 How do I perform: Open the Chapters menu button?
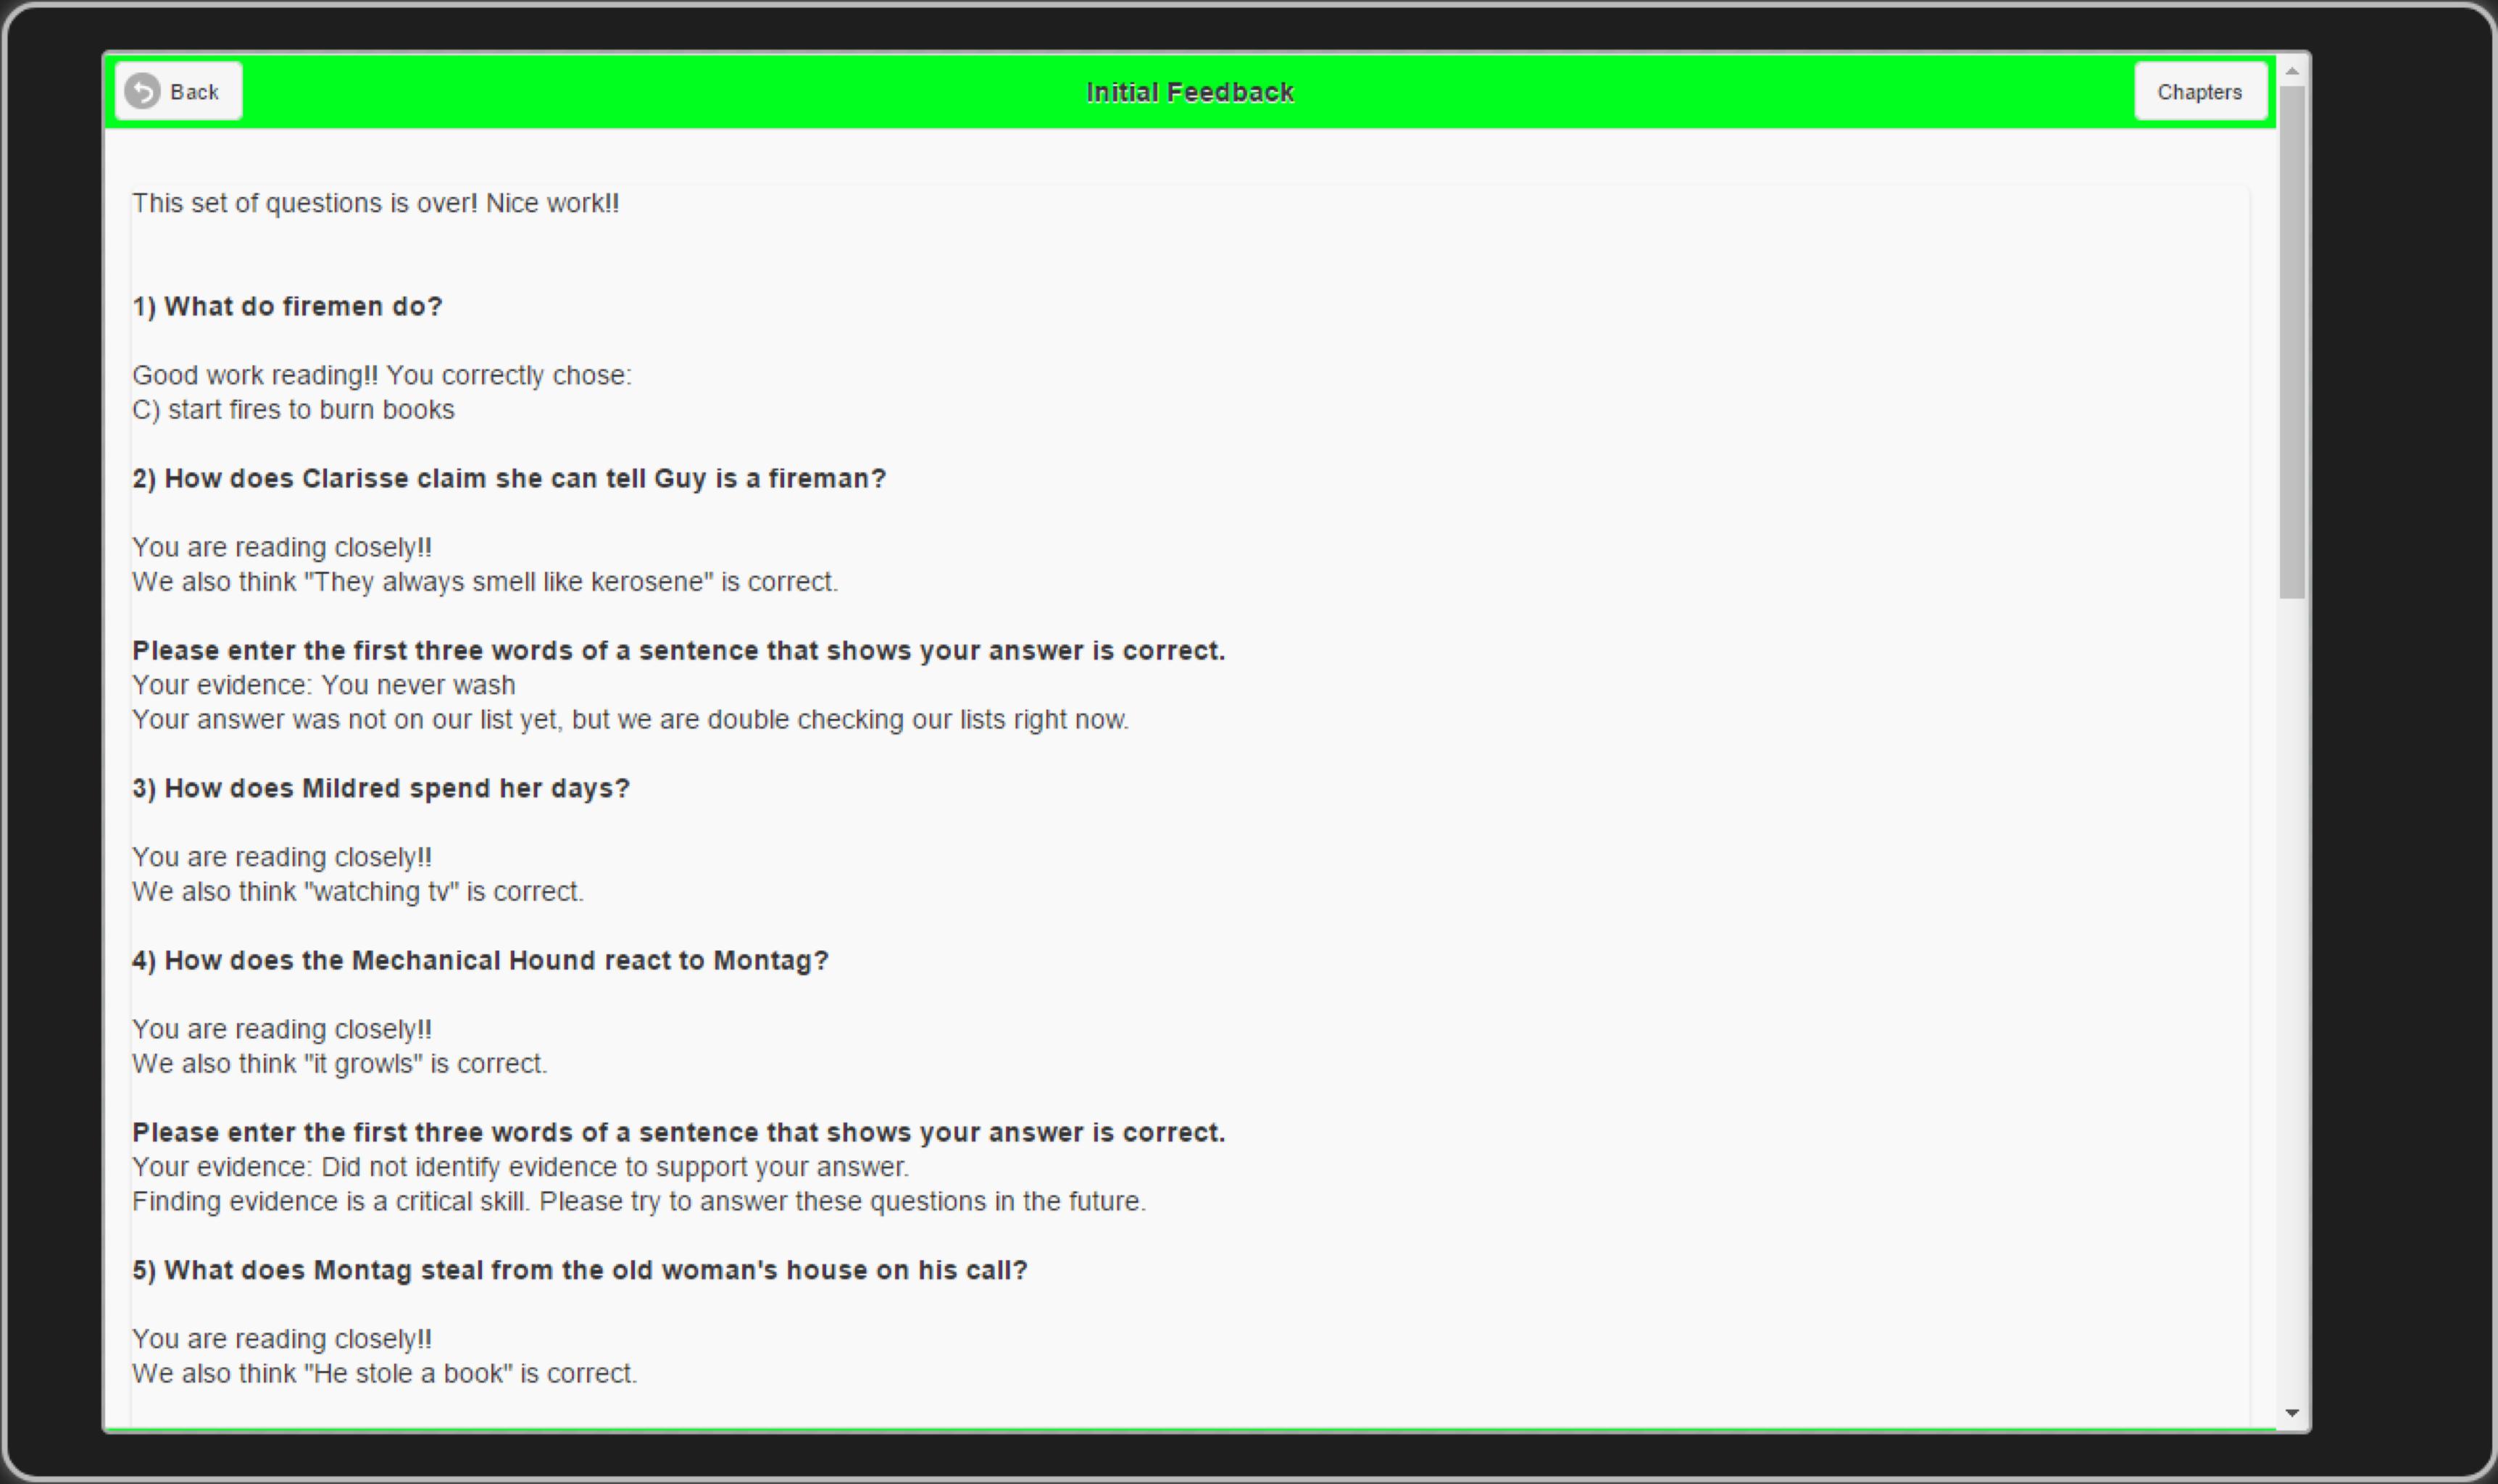click(x=2200, y=91)
